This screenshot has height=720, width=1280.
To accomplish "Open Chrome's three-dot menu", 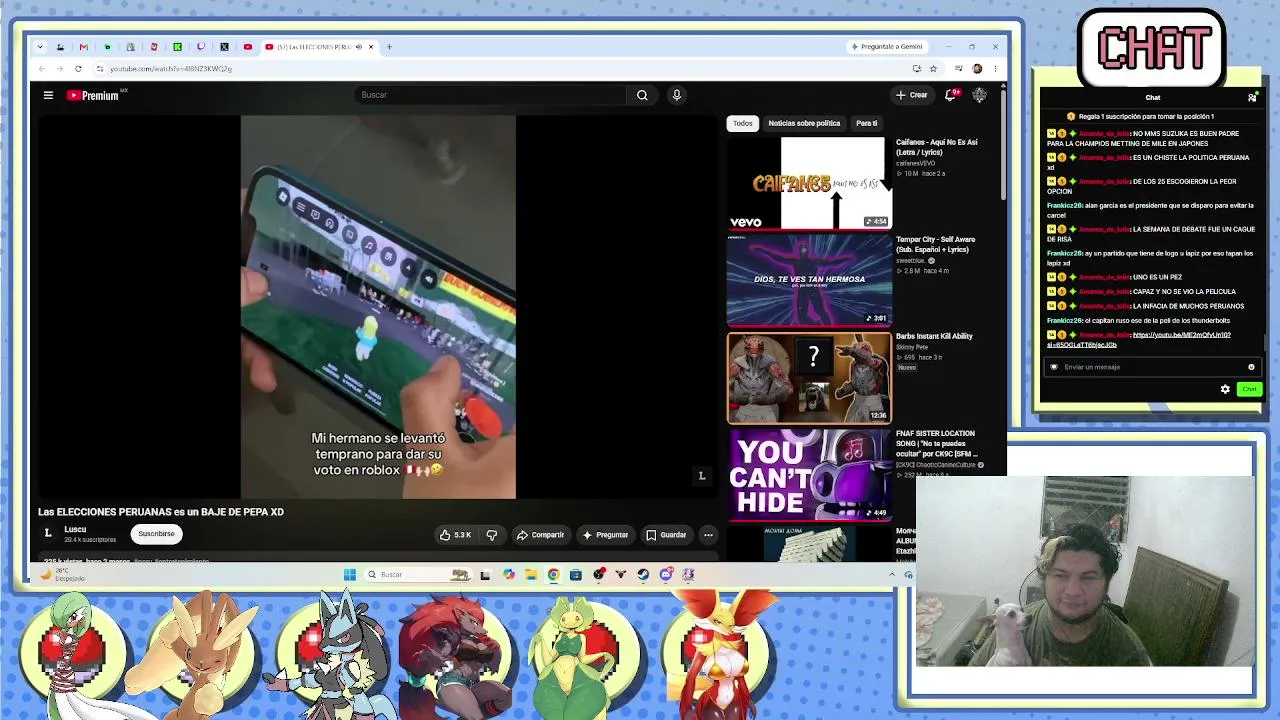I will tap(995, 68).
